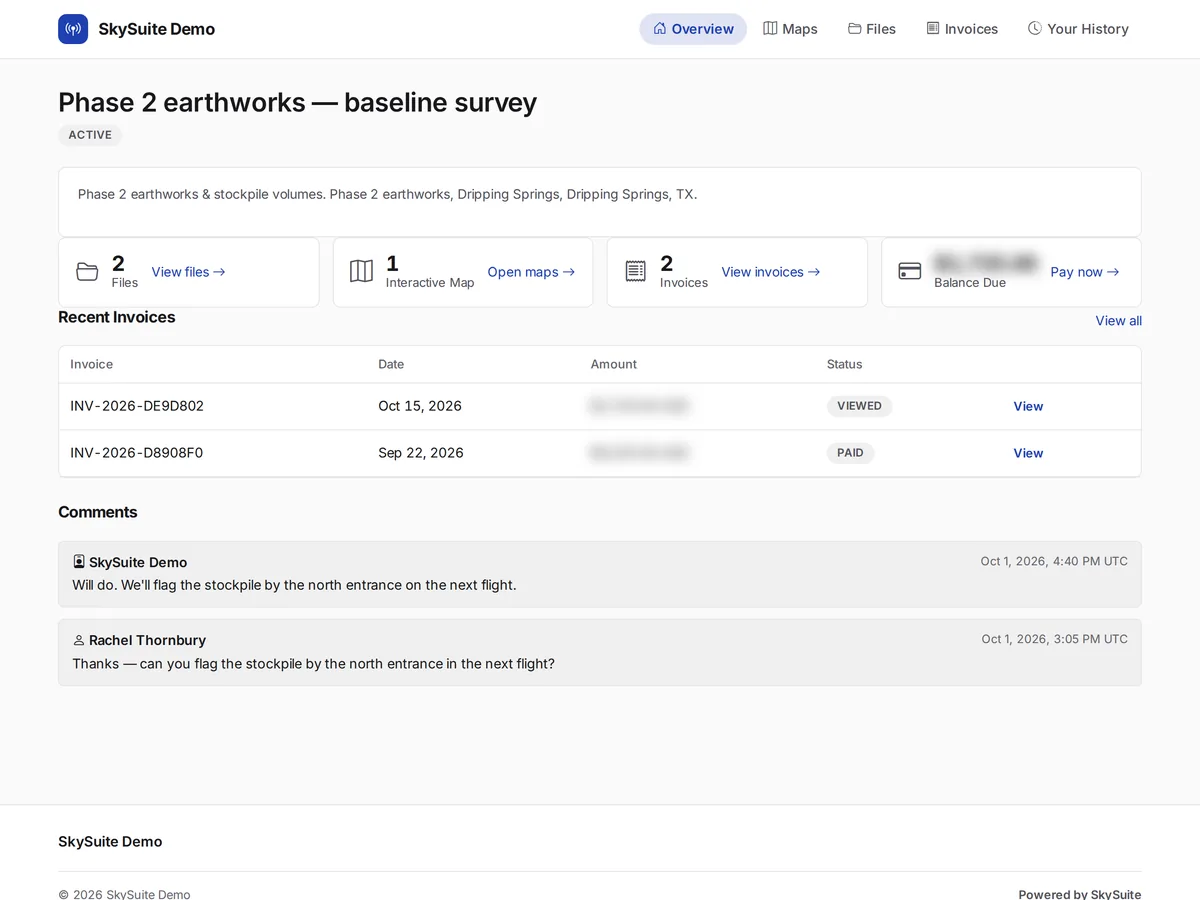The height and width of the screenshot is (900, 1200).
Task: Select invoice number INV-2026-D8908F0 text
Action: (x=137, y=453)
